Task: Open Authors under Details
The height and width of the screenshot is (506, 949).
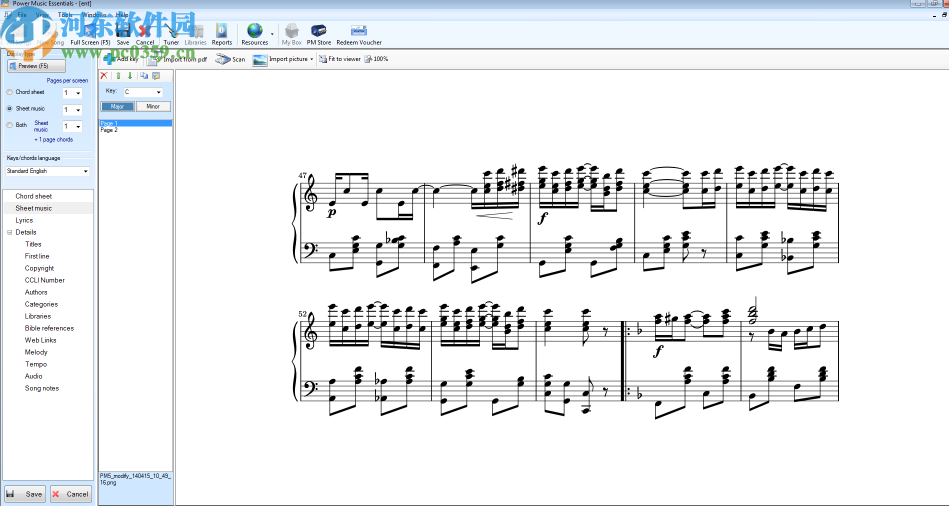Action: pyautogui.click(x=36, y=292)
